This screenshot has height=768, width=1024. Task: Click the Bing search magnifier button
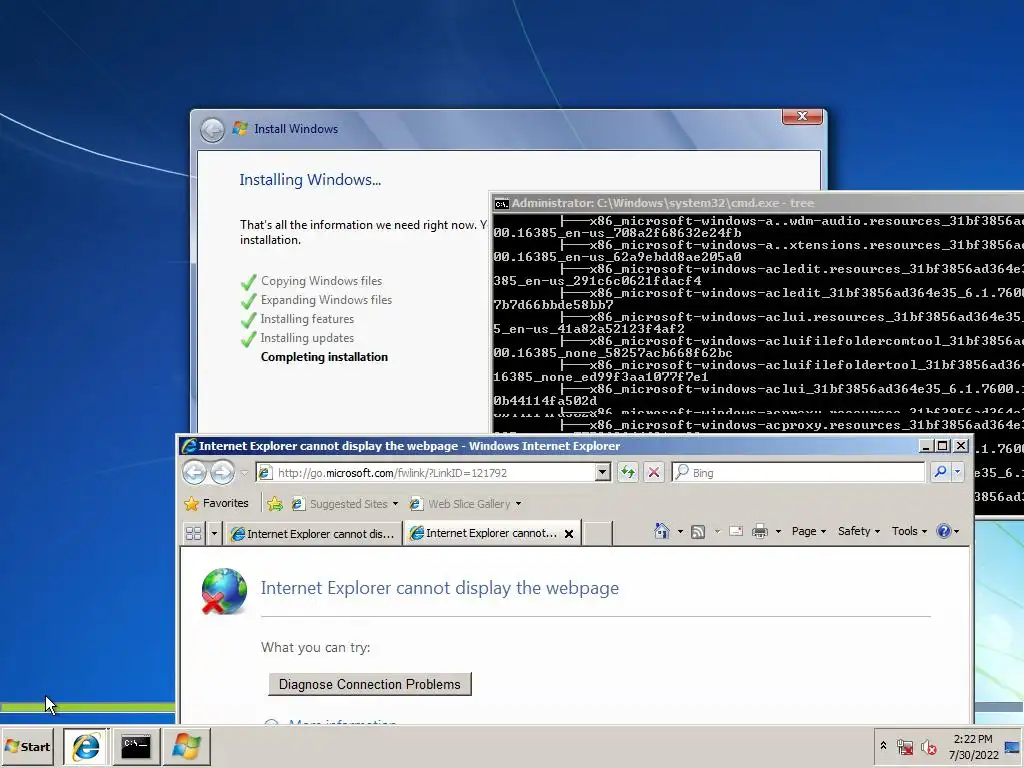point(940,472)
